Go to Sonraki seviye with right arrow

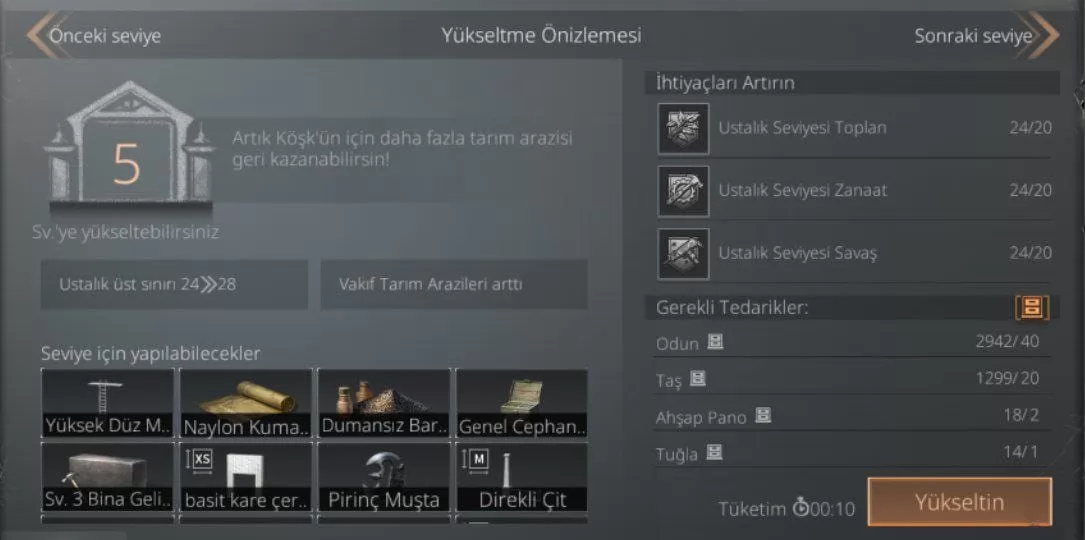pos(986,35)
